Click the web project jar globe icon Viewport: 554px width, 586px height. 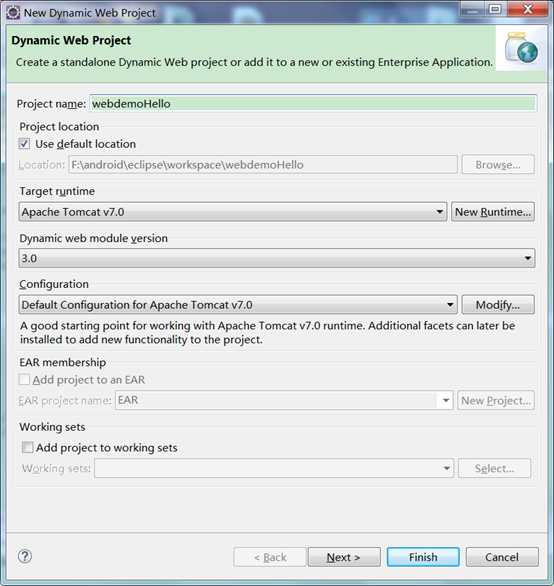point(521,48)
